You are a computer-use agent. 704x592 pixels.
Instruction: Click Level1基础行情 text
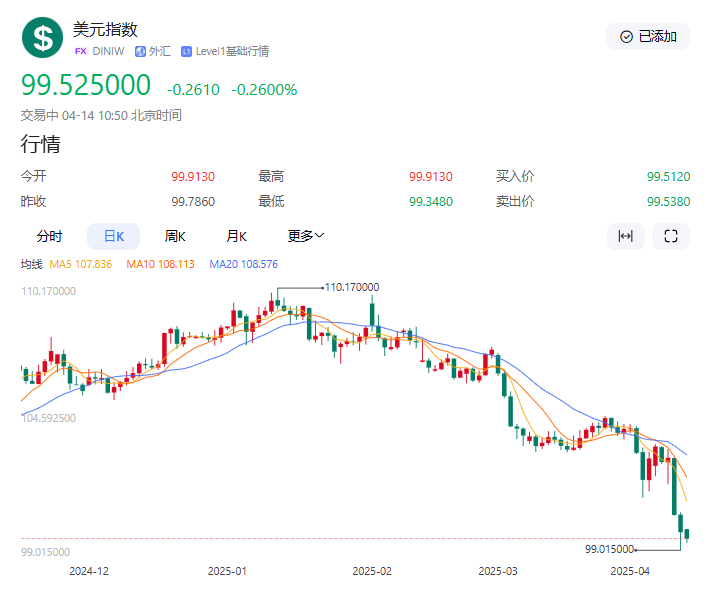(x=233, y=52)
